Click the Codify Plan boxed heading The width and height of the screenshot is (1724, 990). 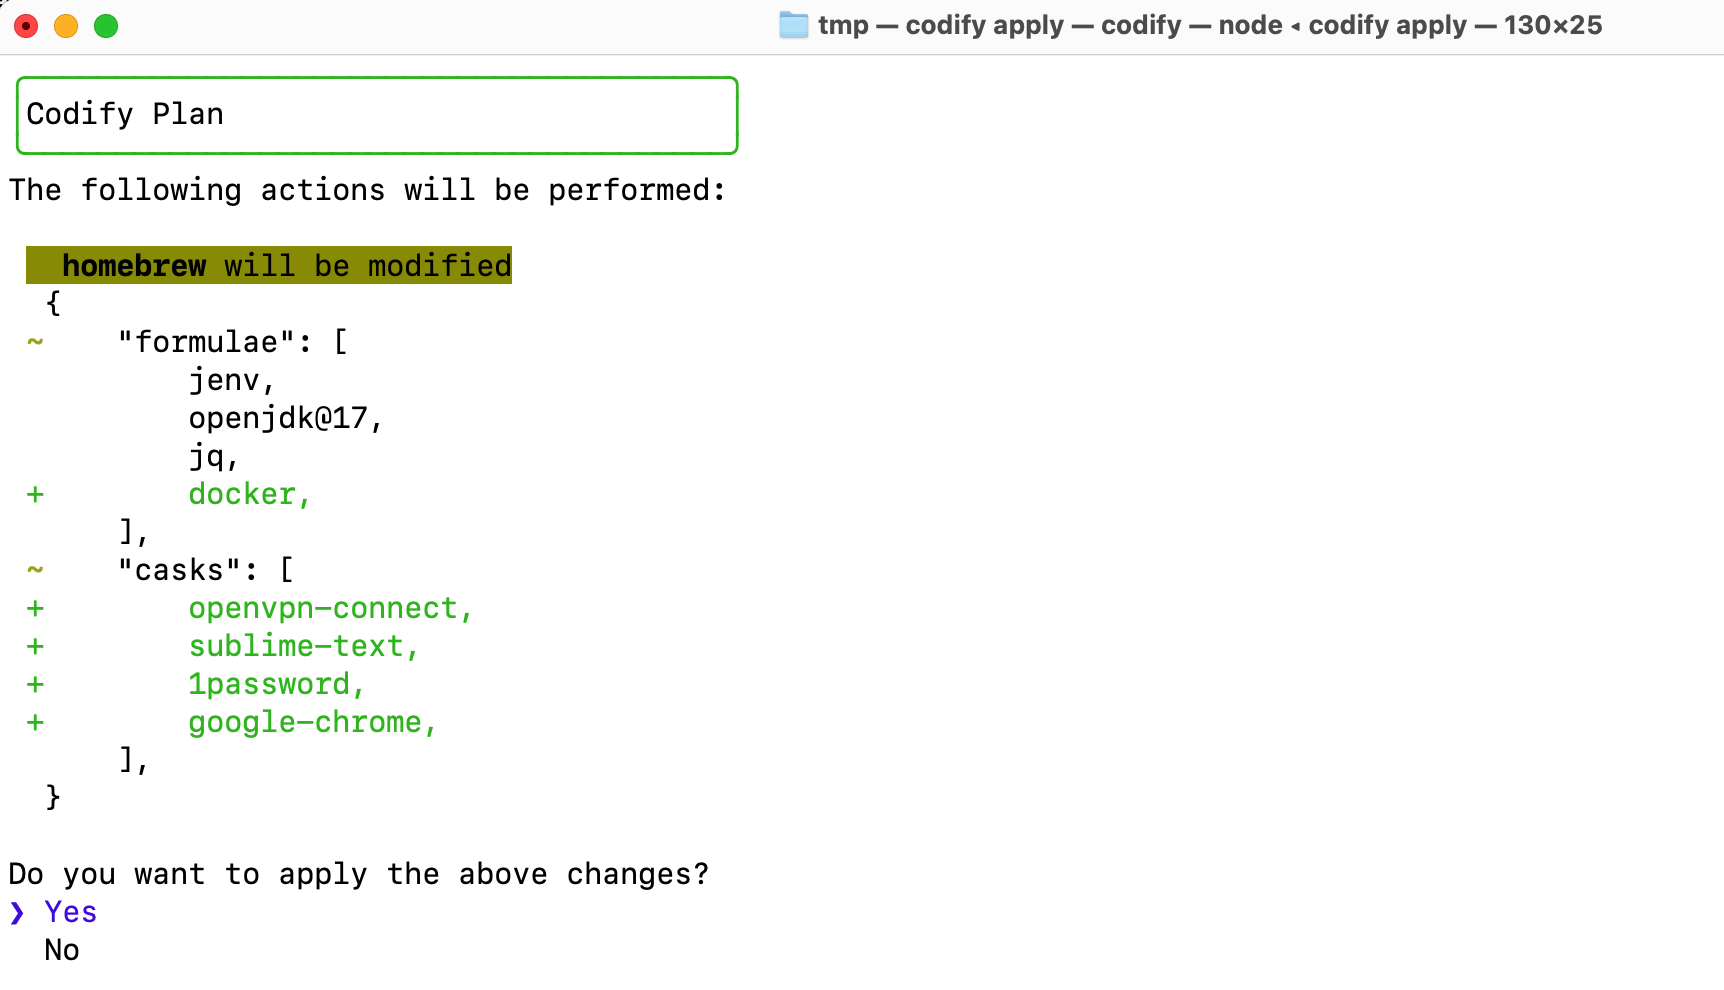click(x=125, y=114)
